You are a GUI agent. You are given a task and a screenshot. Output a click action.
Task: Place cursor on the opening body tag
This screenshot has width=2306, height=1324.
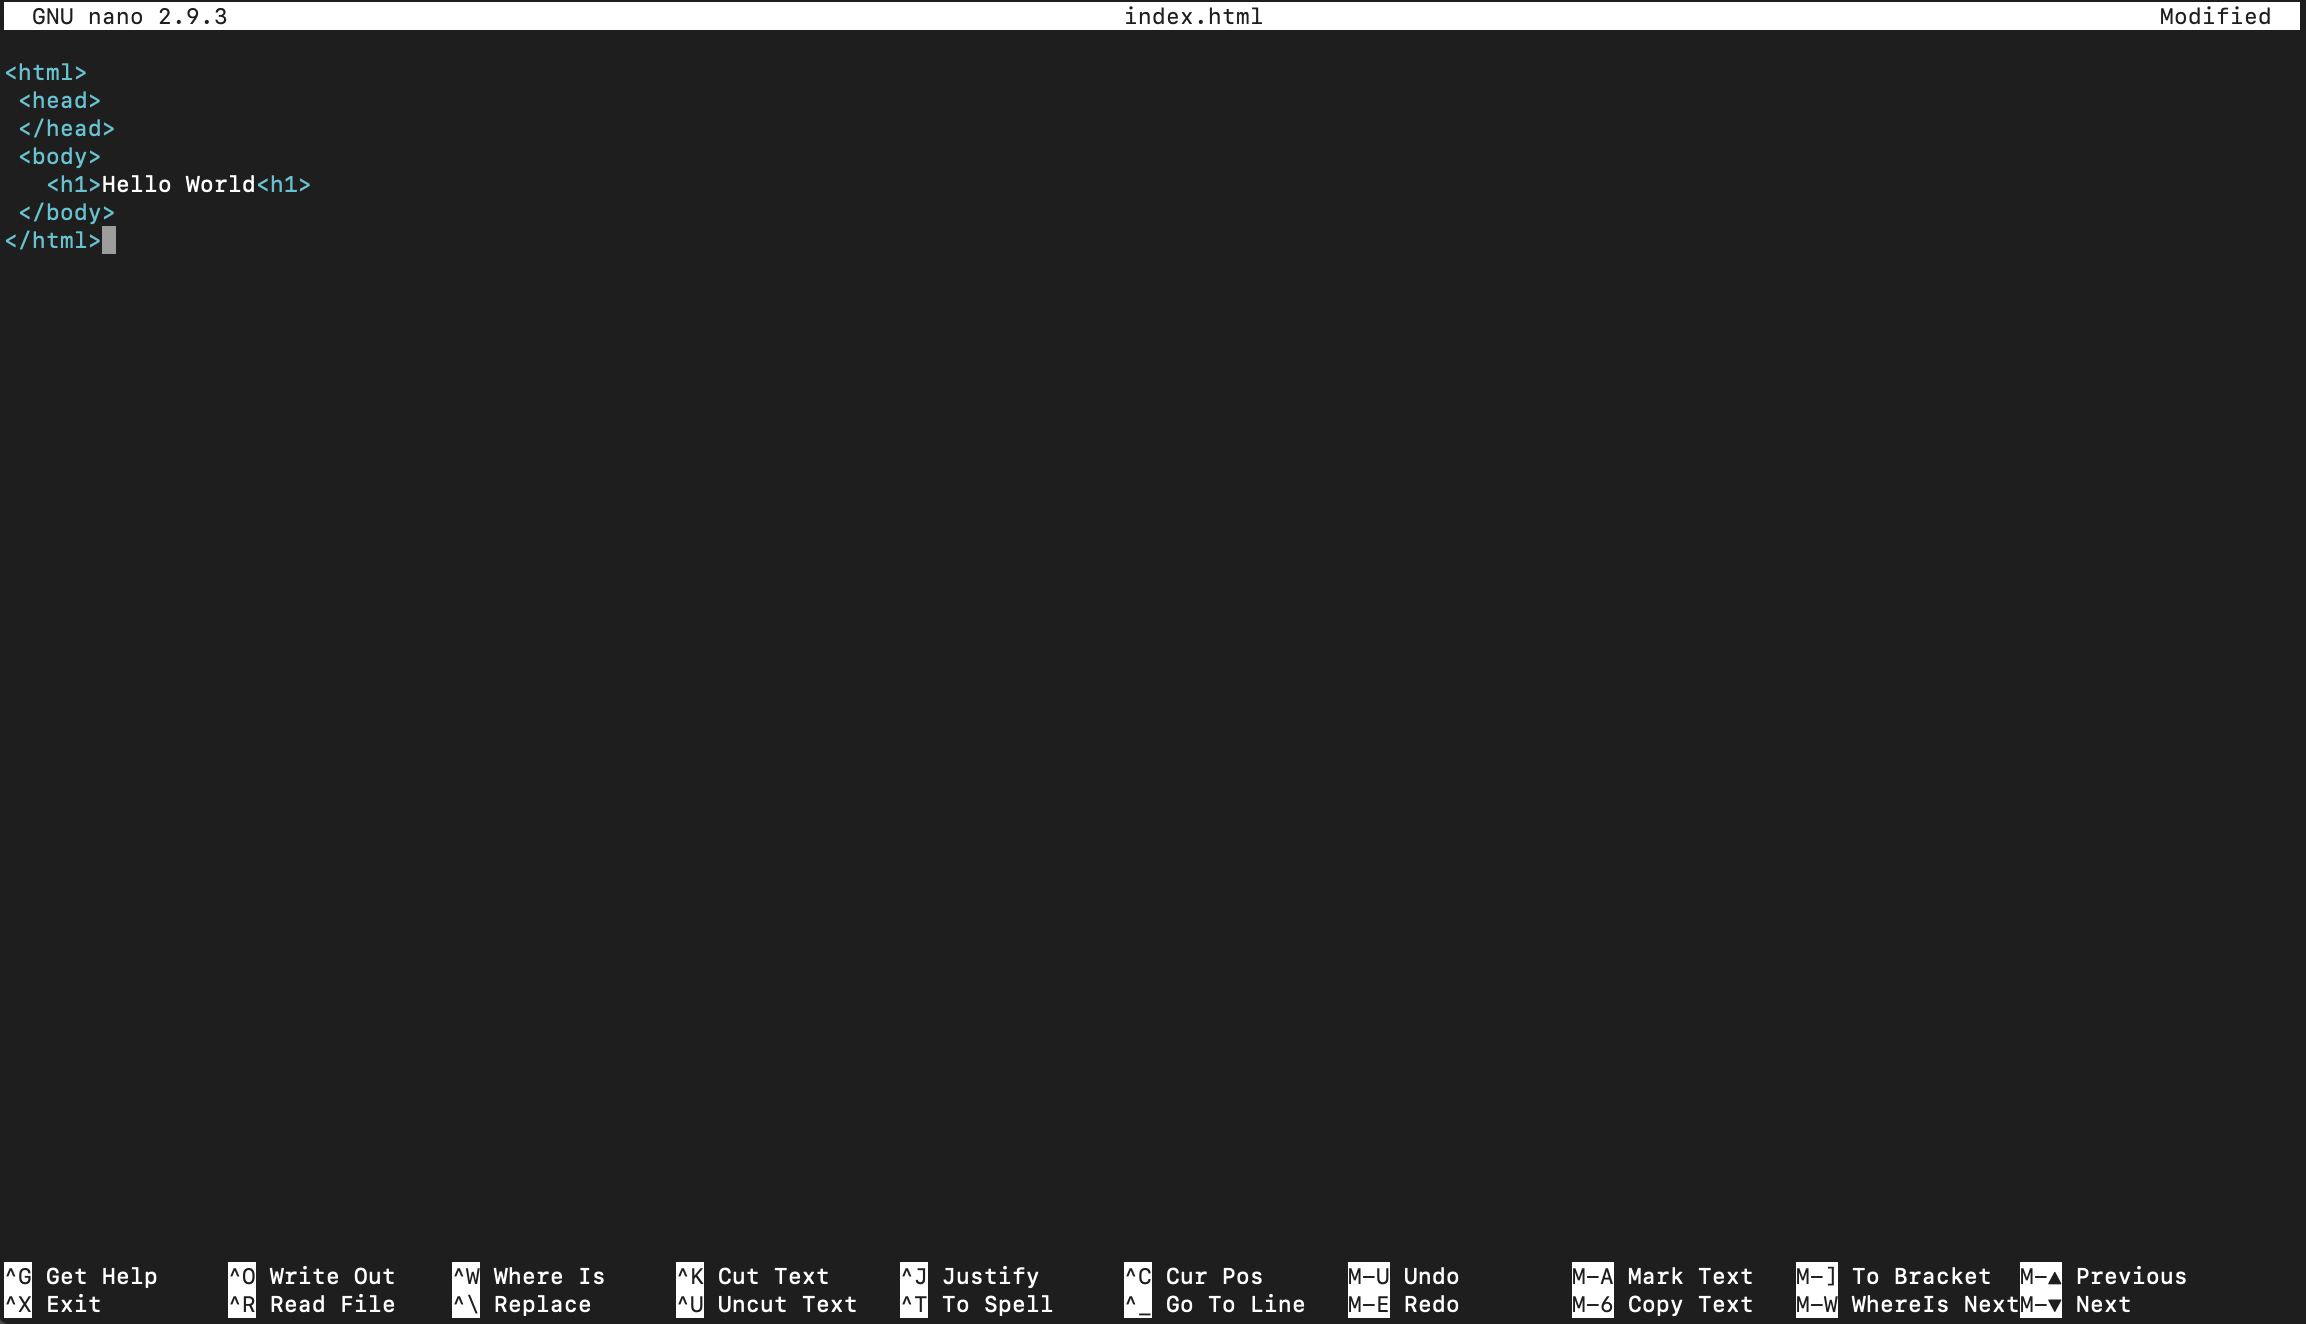pos(60,157)
